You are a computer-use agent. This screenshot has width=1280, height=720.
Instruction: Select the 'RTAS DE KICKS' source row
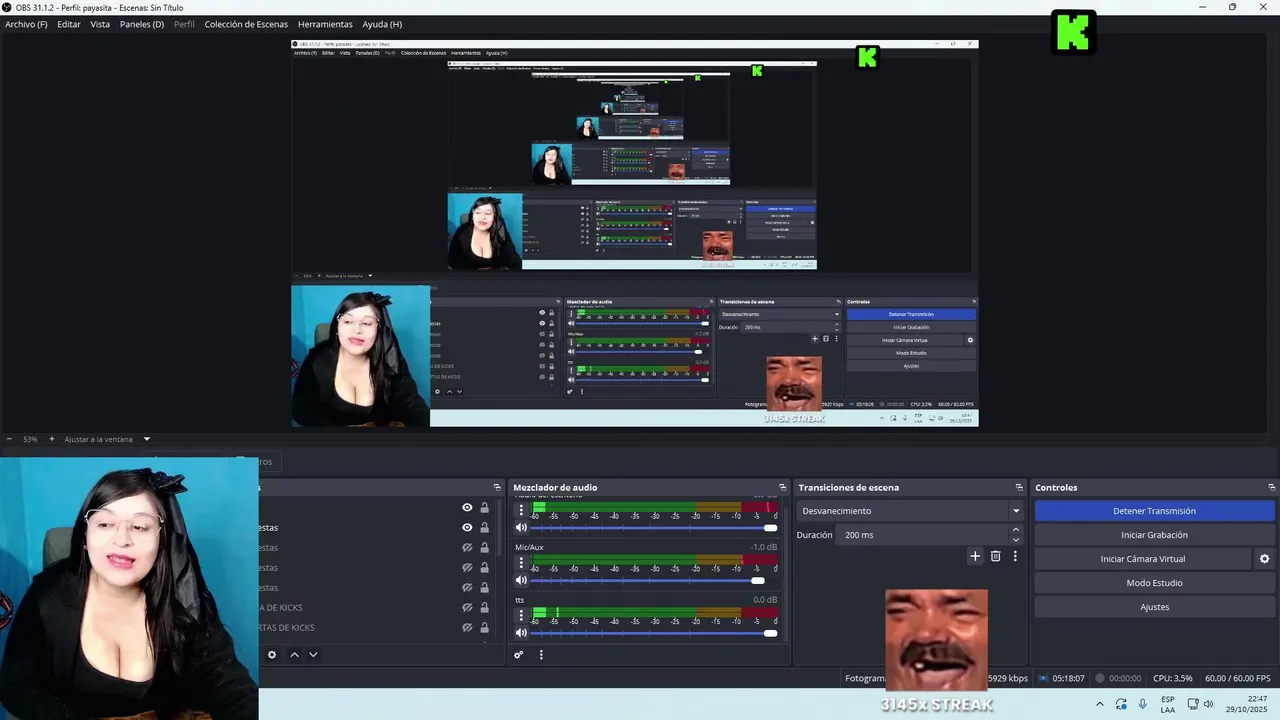tap(378, 627)
